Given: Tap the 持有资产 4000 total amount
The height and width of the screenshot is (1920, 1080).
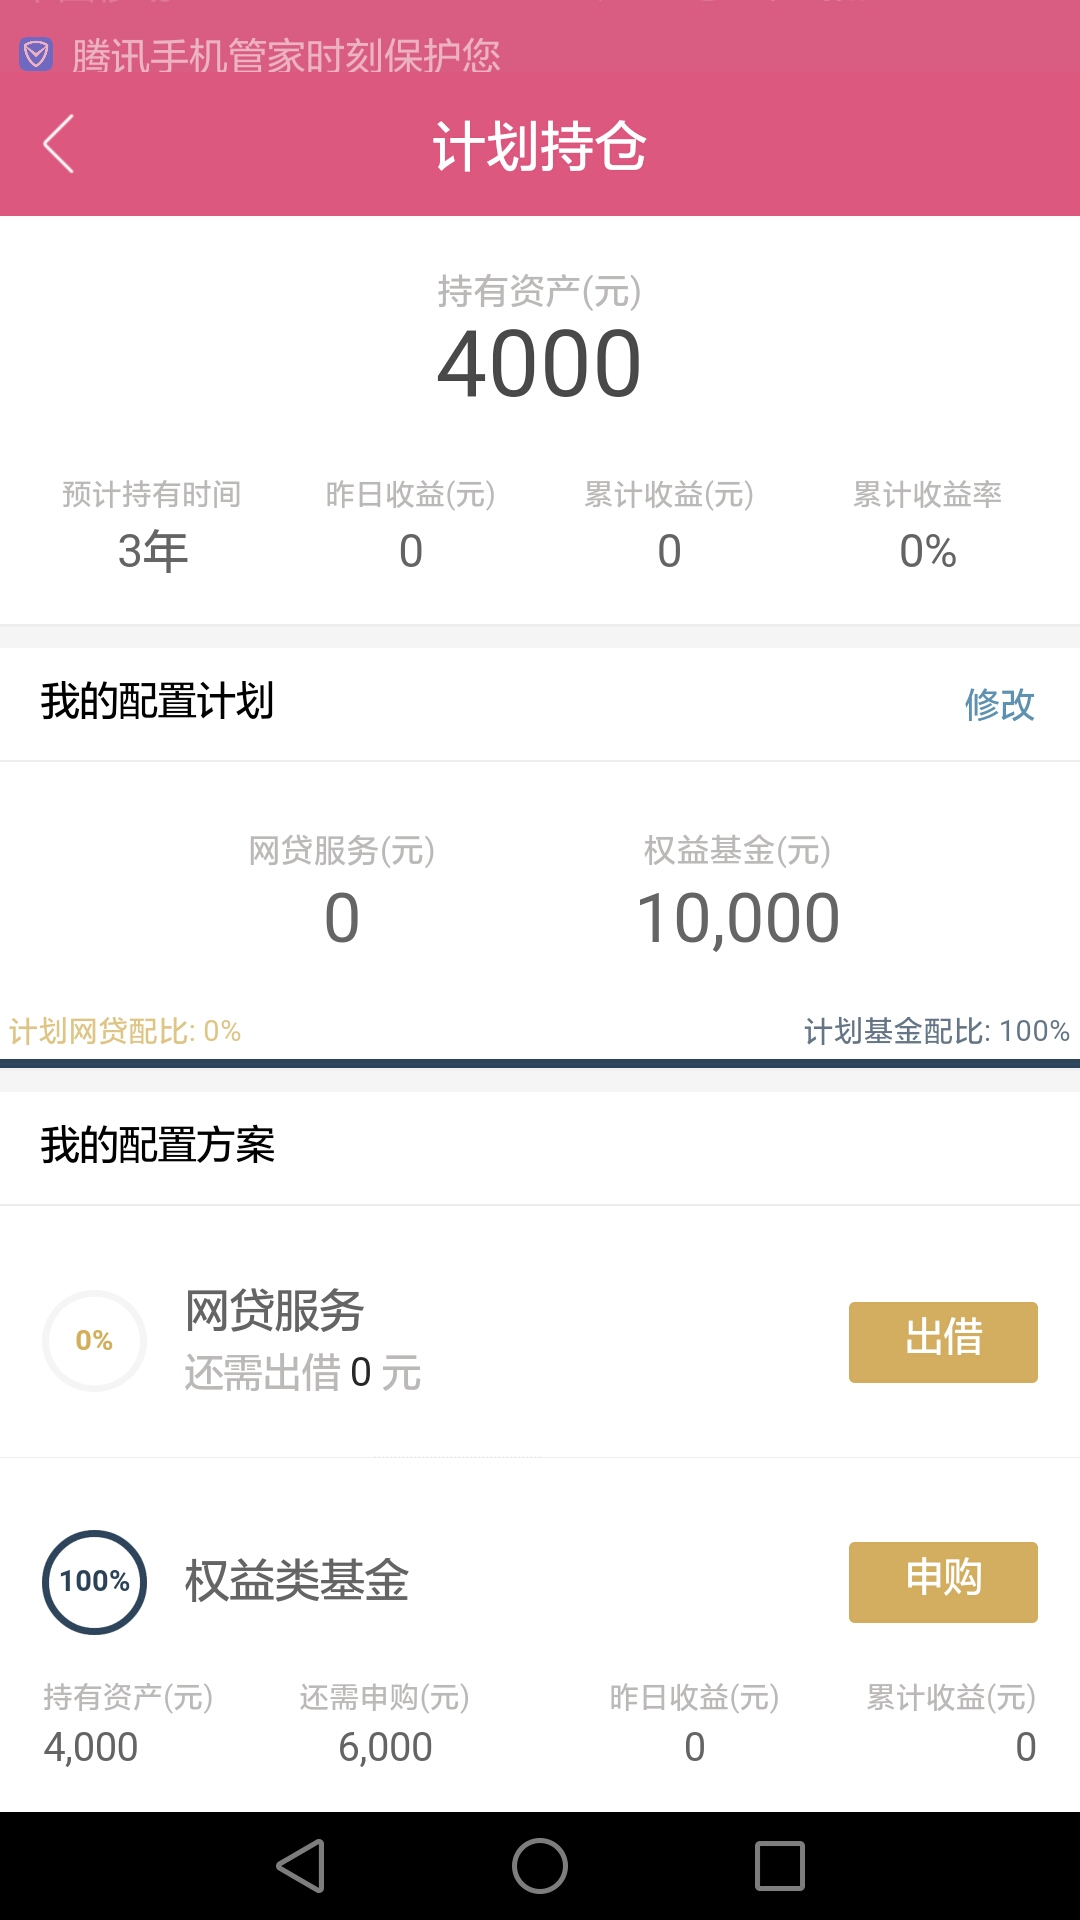Looking at the screenshot, I should click(x=539, y=365).
